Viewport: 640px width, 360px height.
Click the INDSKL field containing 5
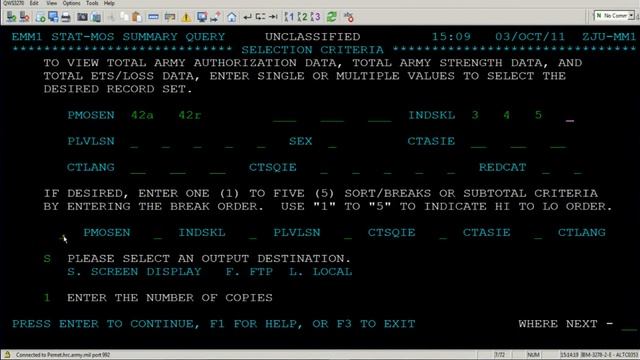[538, 115]
